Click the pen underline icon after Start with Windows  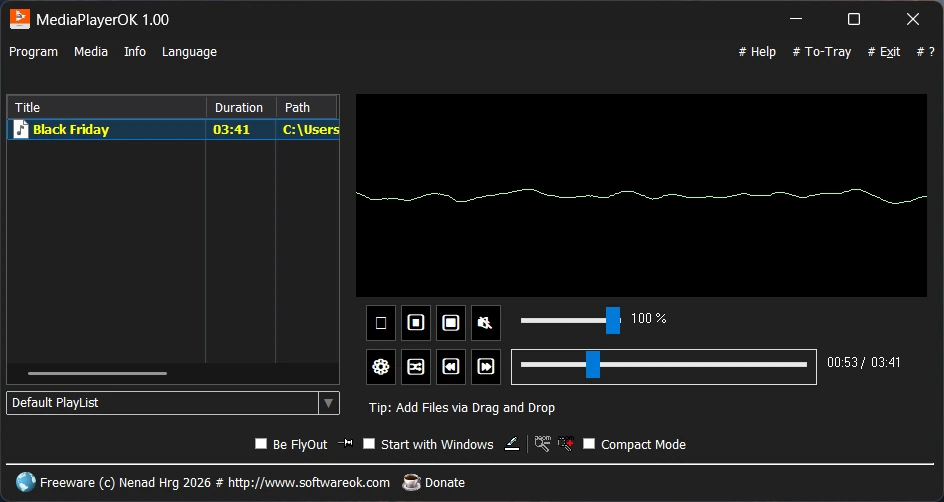pyautogui.click(x=512, y=444)
